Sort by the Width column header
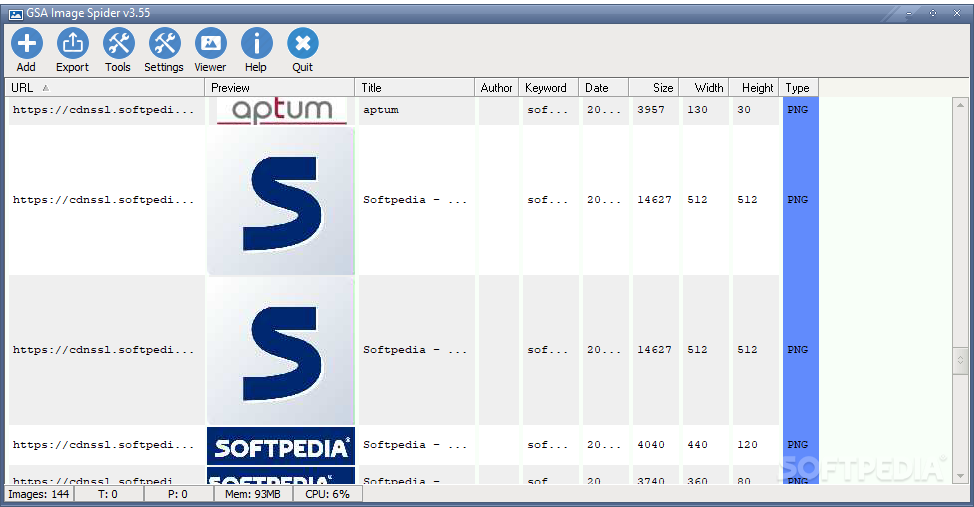This screenshot has height=507, width=974. tap(703, 88)
